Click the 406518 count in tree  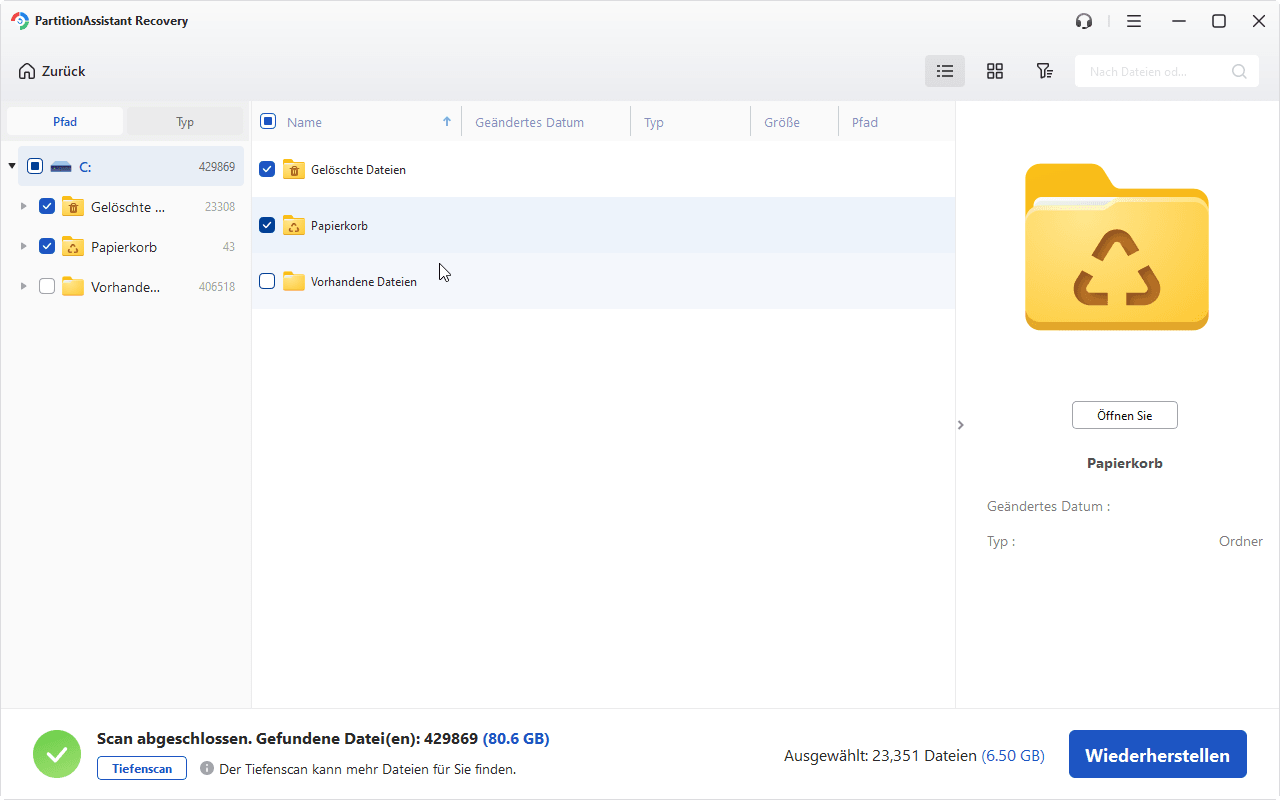point(217,287)
